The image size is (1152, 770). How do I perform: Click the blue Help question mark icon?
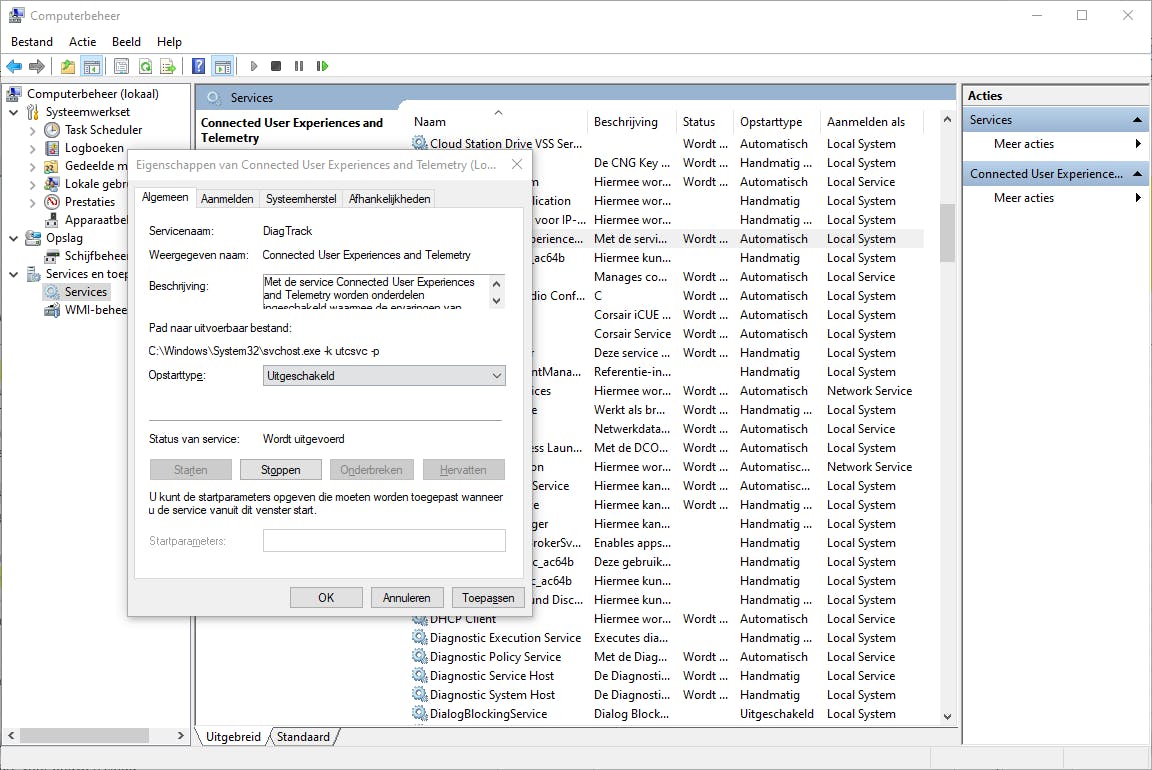click(x=199, y=67)
